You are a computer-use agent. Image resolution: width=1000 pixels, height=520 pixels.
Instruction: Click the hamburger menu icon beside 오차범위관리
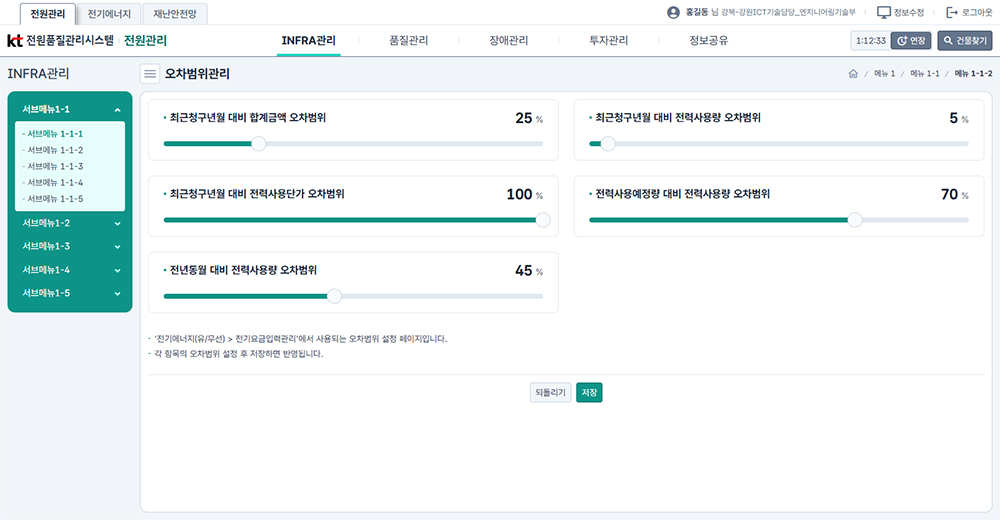click(x=150, y=73)
